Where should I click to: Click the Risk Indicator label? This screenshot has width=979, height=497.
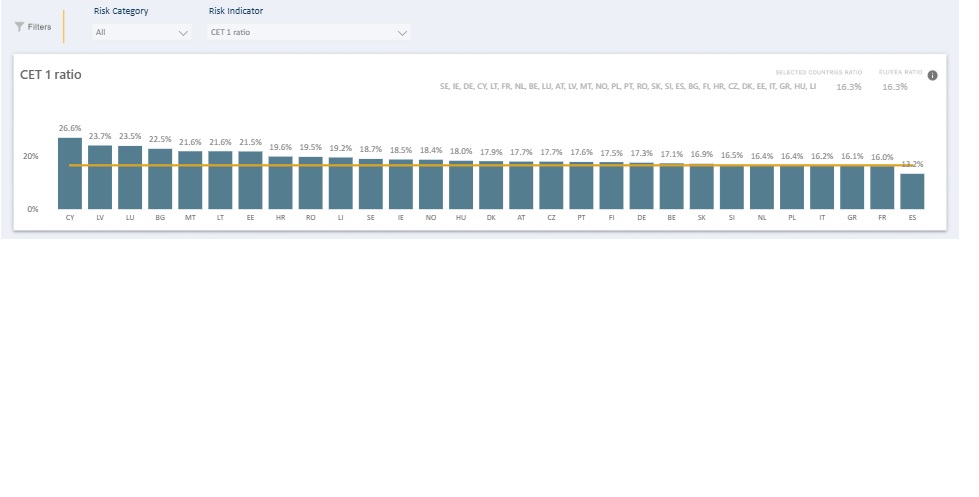click(235, 11)
